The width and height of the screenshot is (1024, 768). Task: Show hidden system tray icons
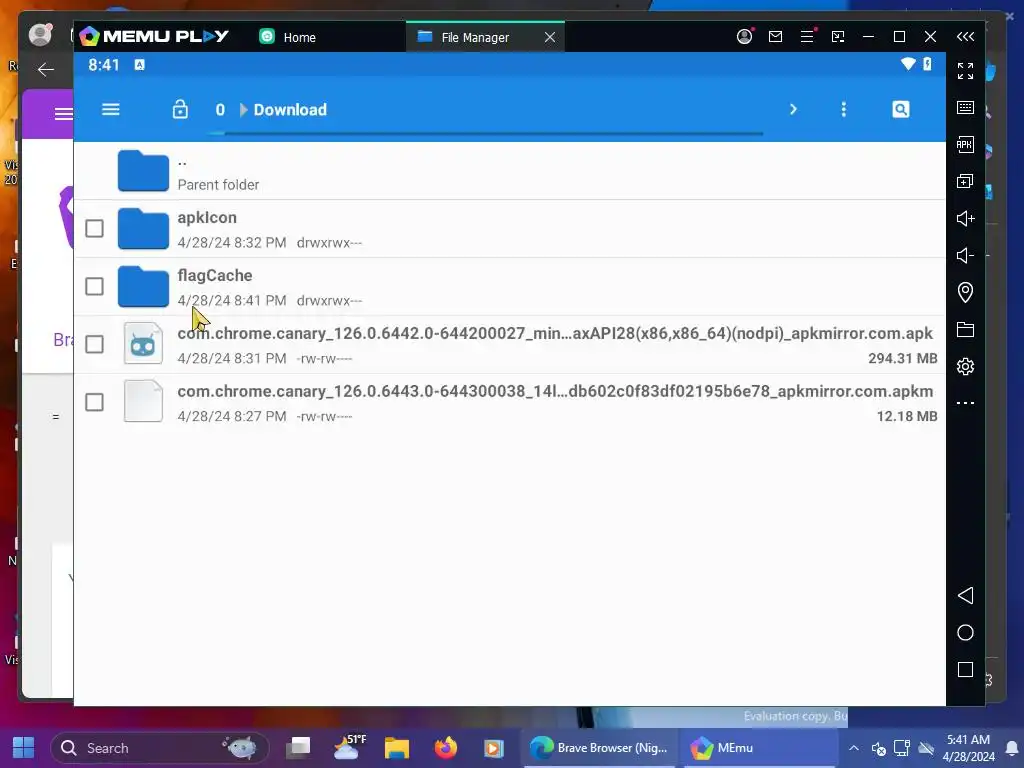click(x=854, y=748)
